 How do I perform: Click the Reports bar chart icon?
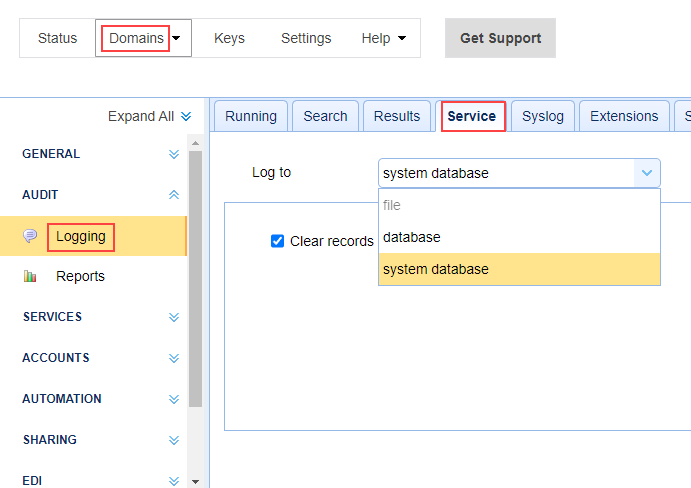pos(31,277)
